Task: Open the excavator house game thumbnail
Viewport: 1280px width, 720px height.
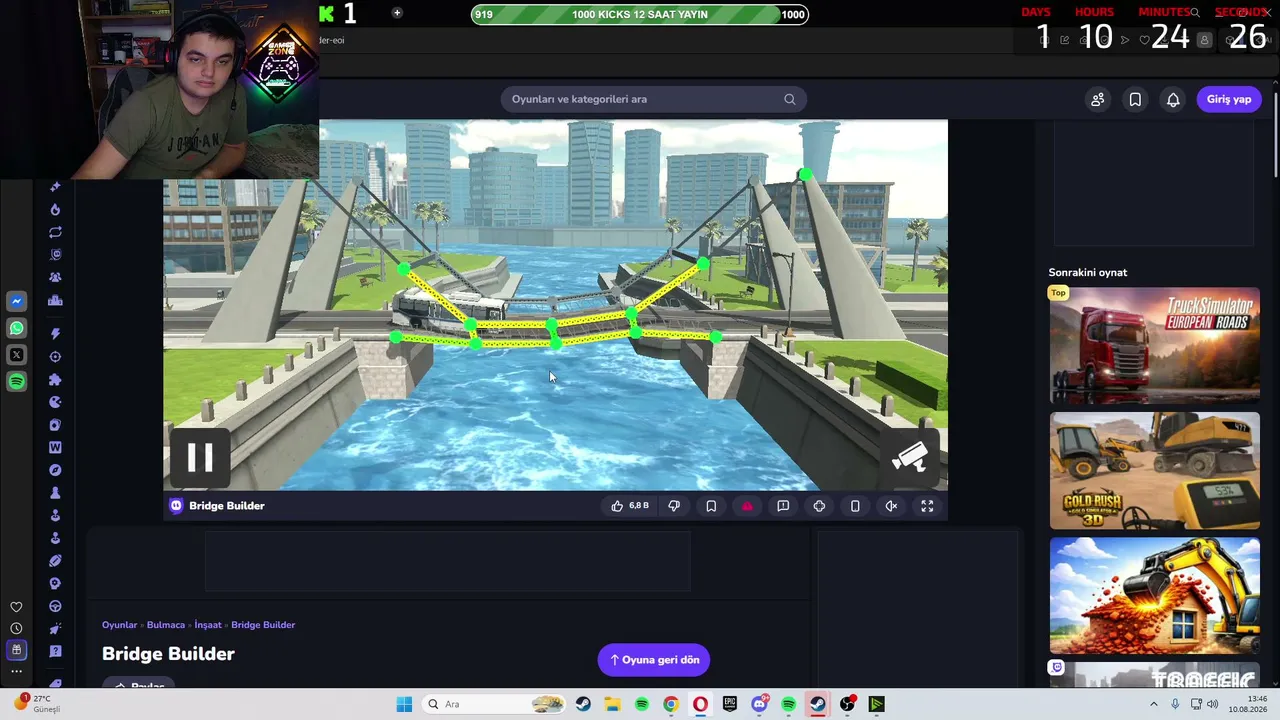Action: 1154,596
